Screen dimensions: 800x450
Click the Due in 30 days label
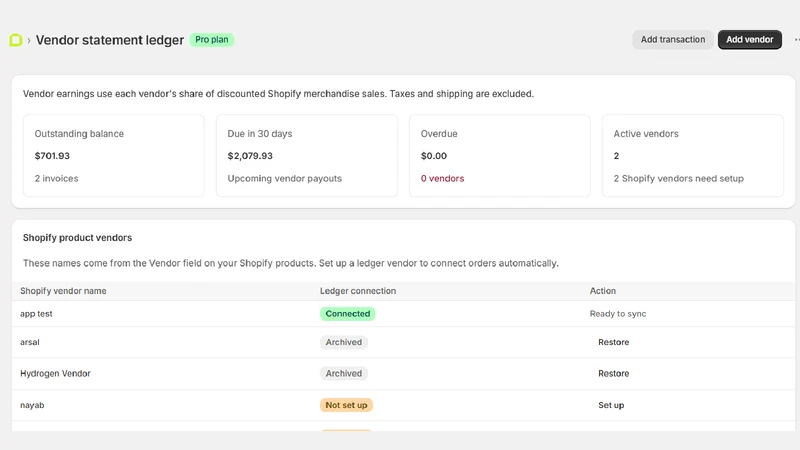point(260,134)
